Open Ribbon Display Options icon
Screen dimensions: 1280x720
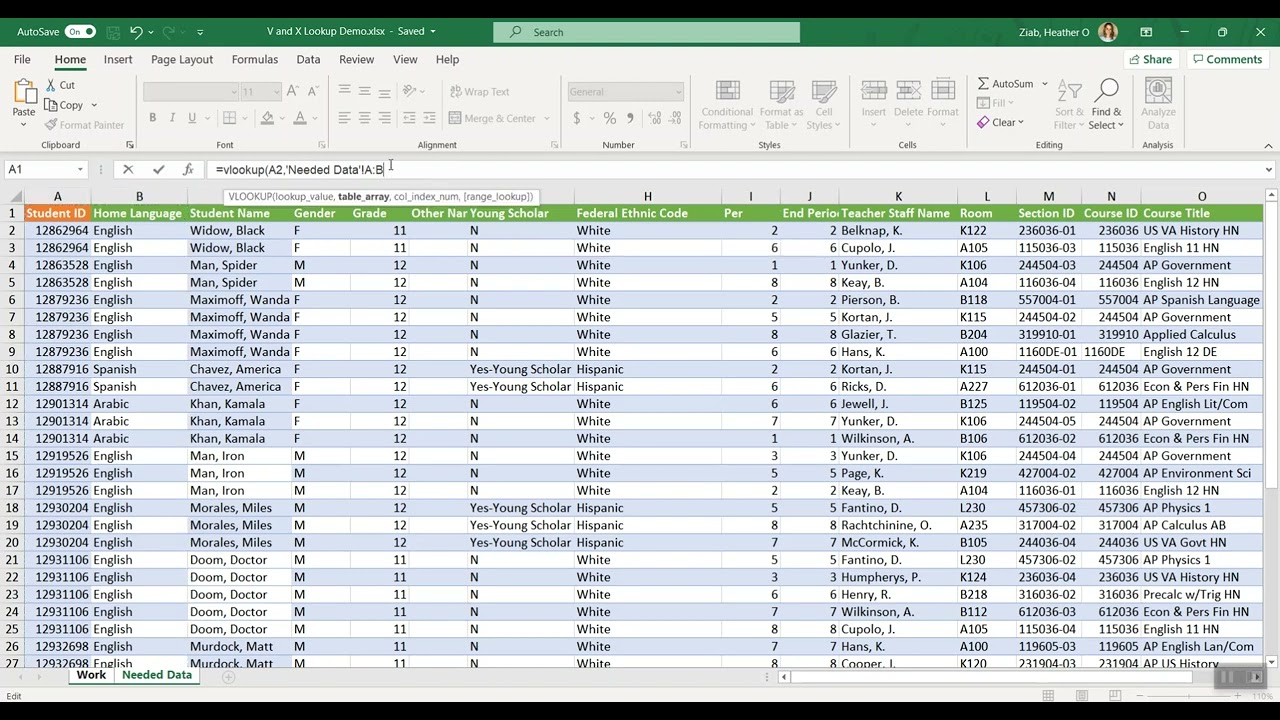click(1146, 32)
